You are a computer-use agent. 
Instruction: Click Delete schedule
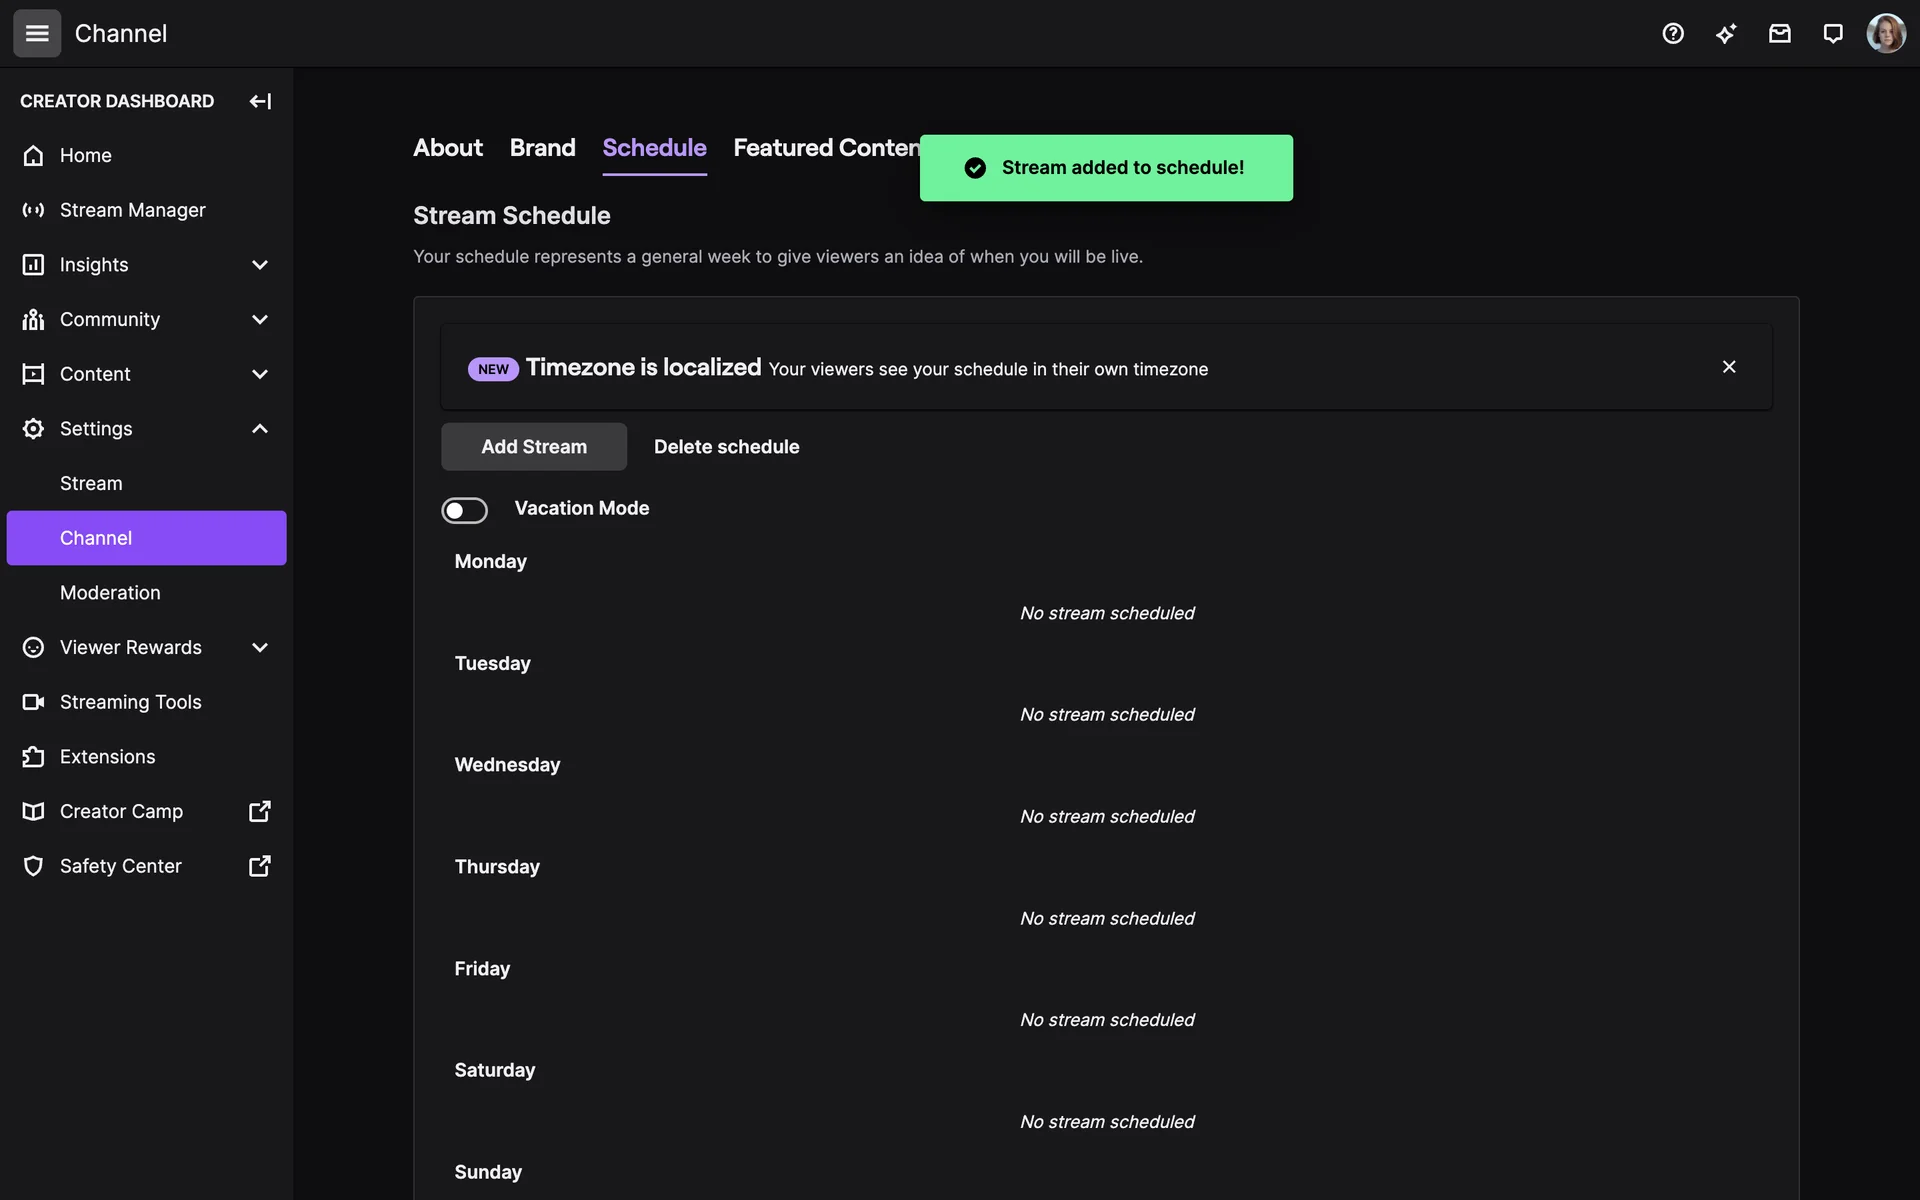coord(726,447)
